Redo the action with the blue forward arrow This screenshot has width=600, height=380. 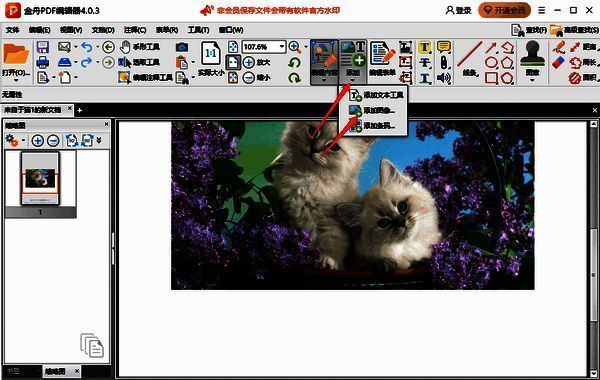(x=86, y=62)
